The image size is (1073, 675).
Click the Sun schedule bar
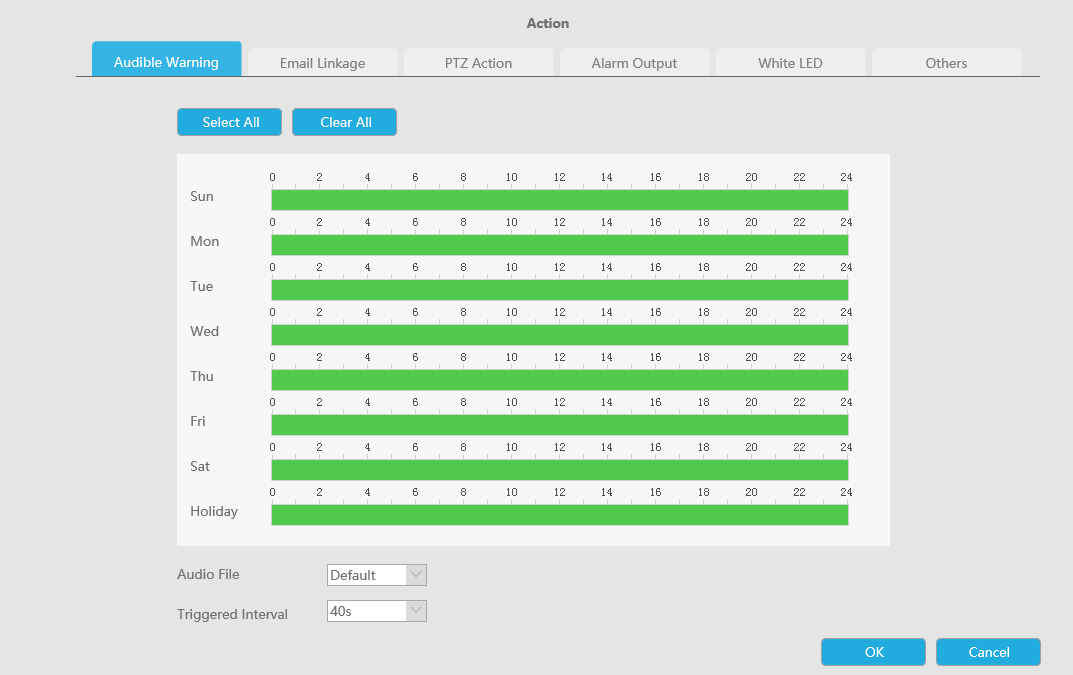(560, 200)
